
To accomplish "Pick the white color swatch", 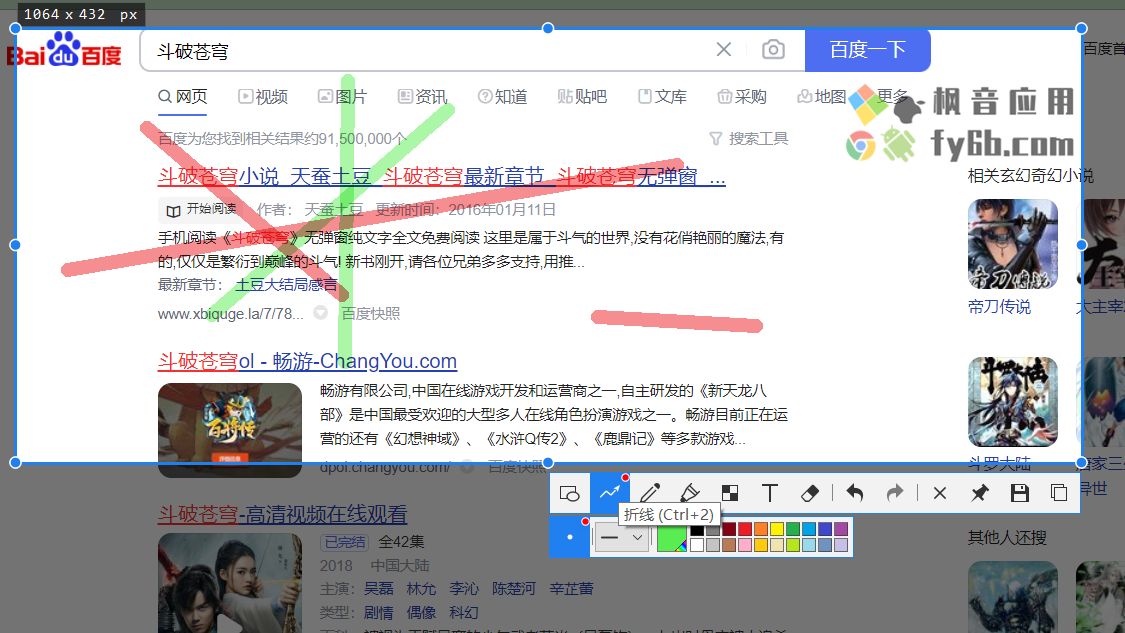I will click(x=697, y=545).
